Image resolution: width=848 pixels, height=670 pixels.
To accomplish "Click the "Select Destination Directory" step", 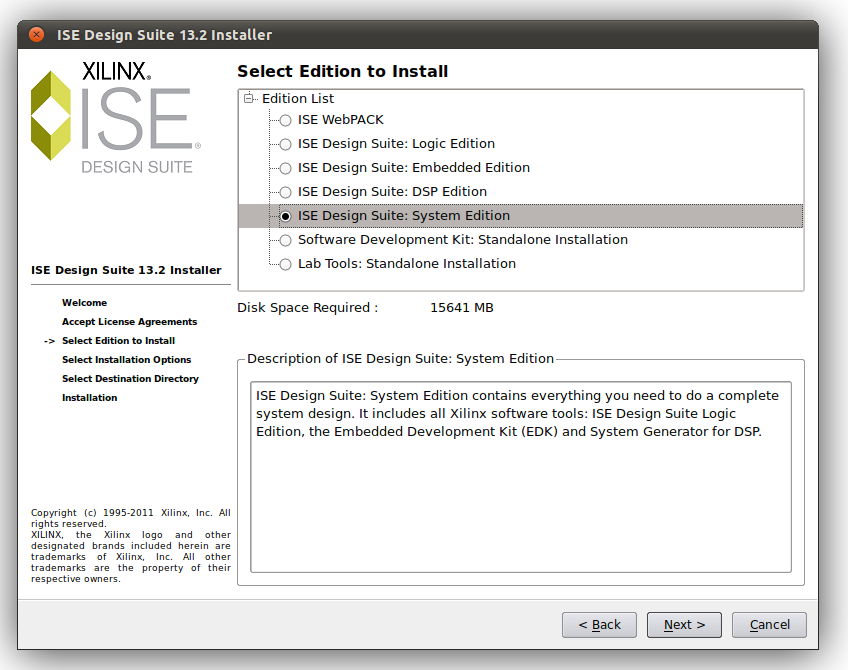I will (130, 379).
